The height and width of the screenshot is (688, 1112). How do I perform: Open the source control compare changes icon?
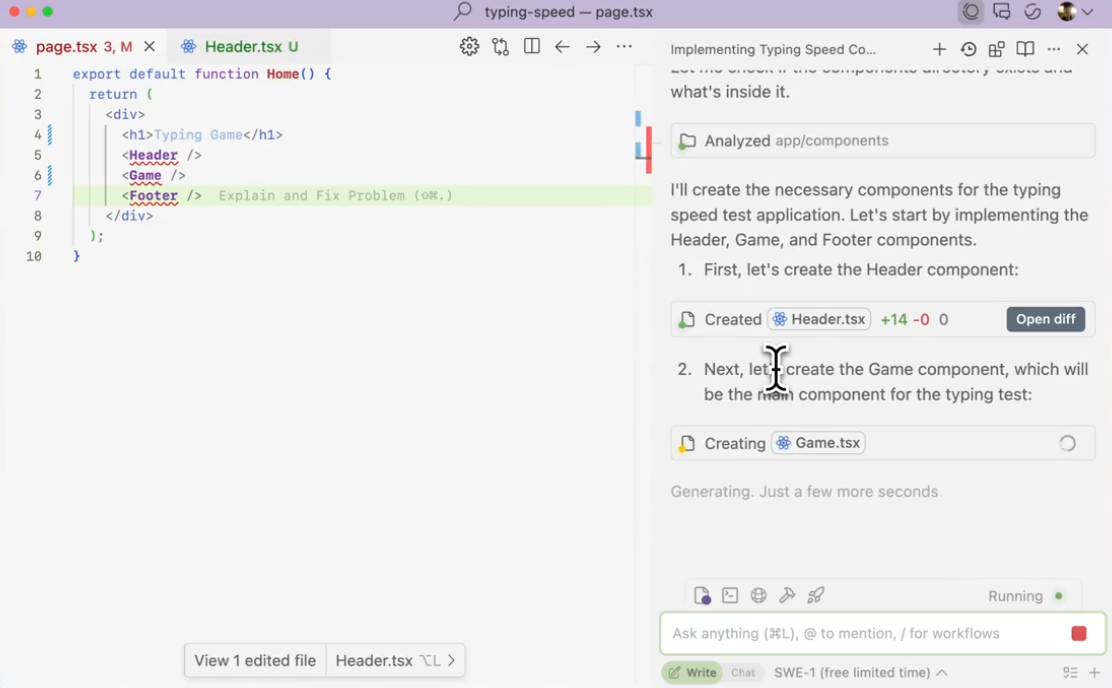[500, 47]
